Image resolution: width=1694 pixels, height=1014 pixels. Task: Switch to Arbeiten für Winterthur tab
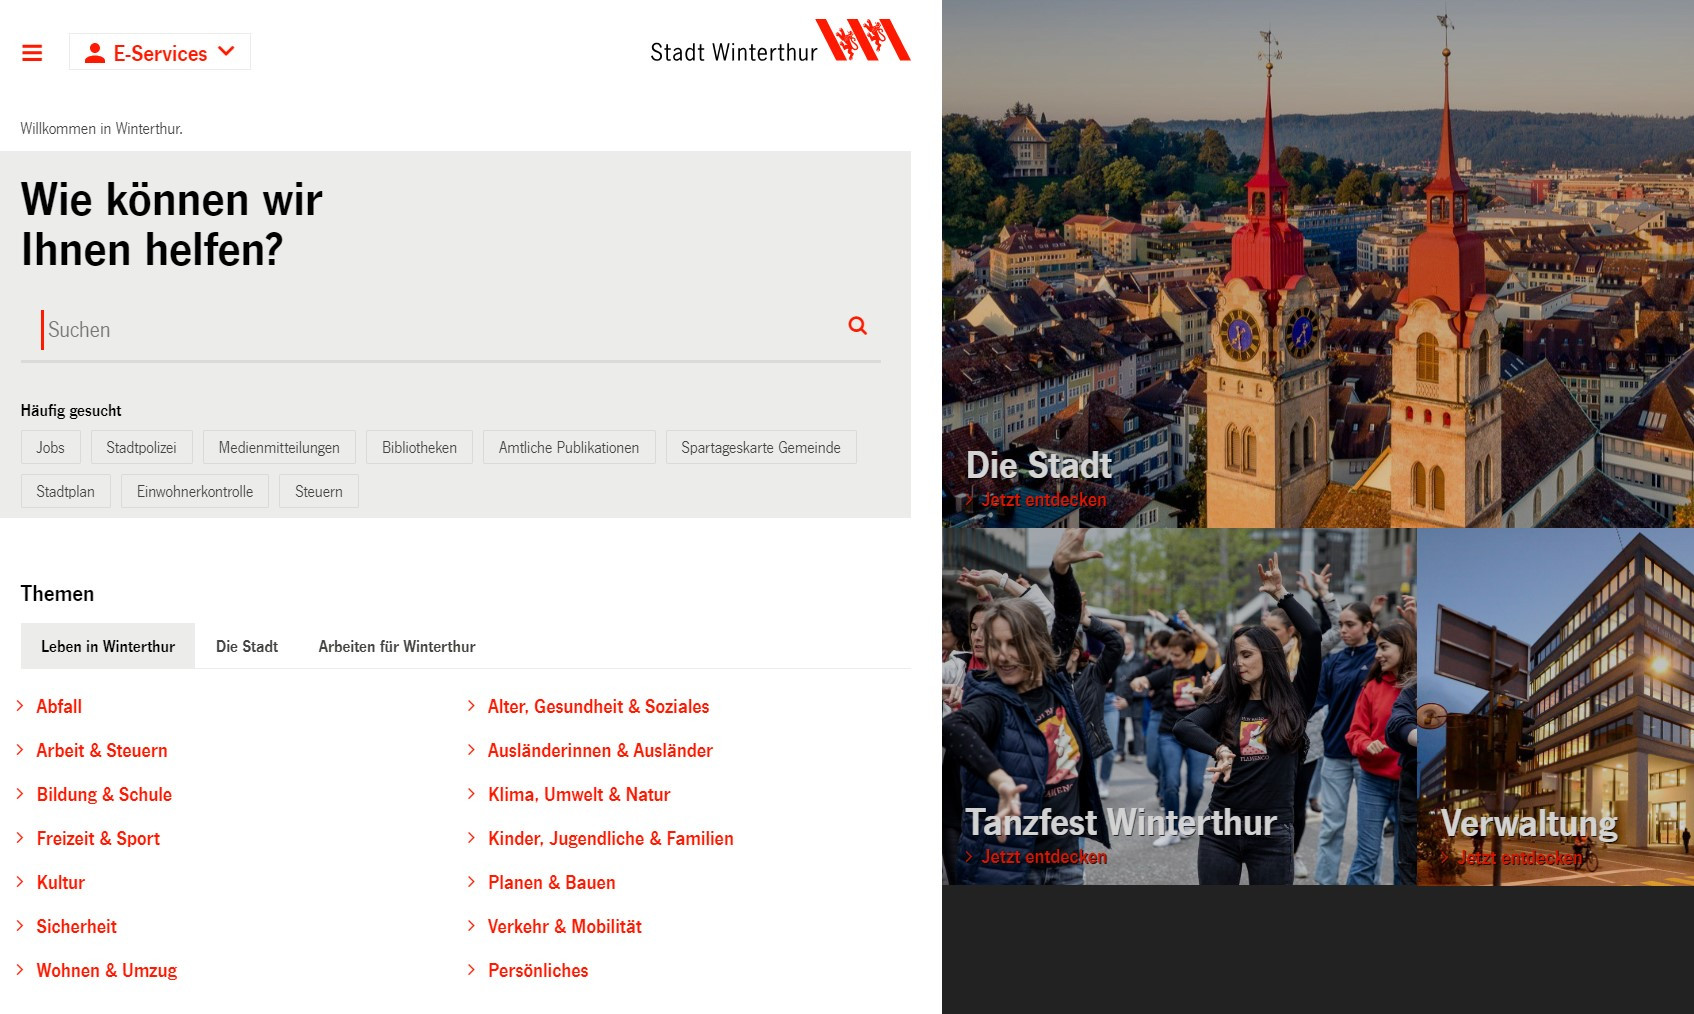click(397, 647)
